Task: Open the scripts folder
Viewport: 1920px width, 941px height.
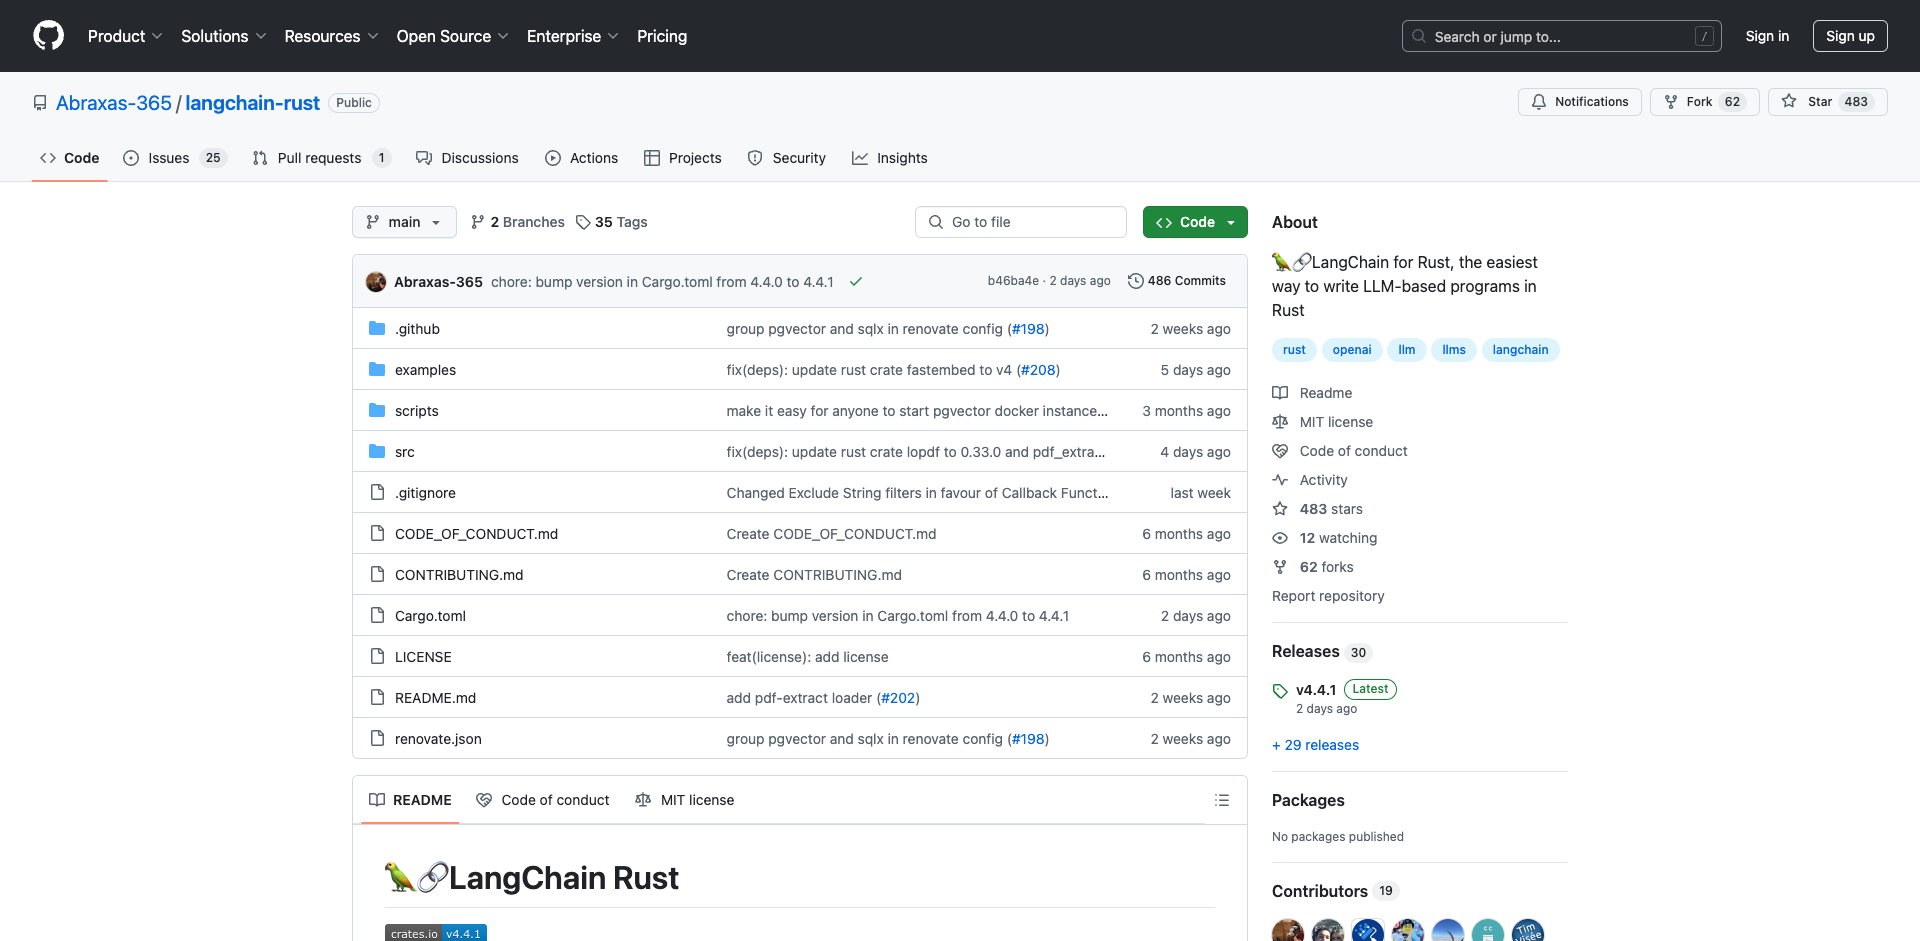Action: tap(416, 411)
